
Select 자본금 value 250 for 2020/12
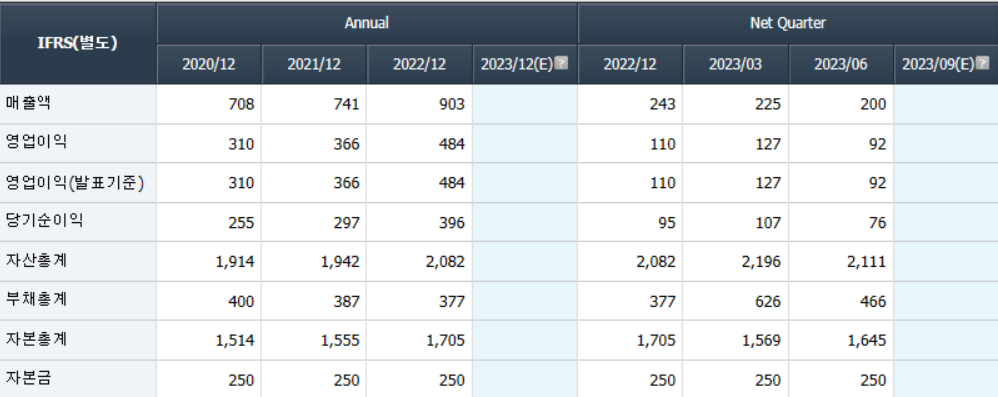[241, 380]
